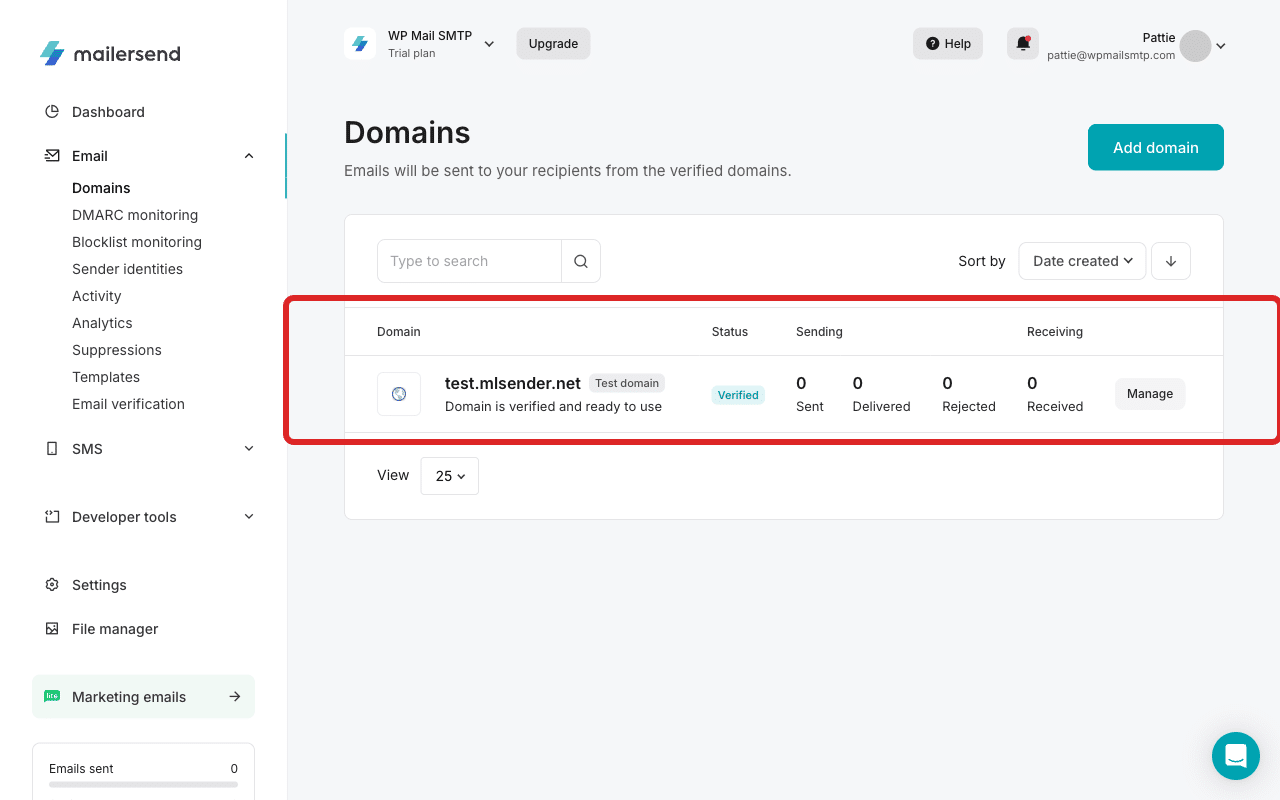Open Sender identities page

pos(127,269)
